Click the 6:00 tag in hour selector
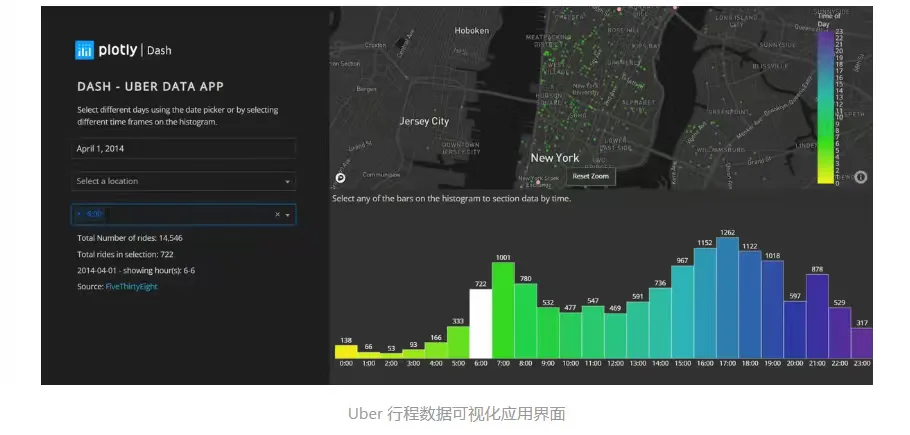Viewport: 910px width, 435px height. pyautogui.click(x=91, y=214)
